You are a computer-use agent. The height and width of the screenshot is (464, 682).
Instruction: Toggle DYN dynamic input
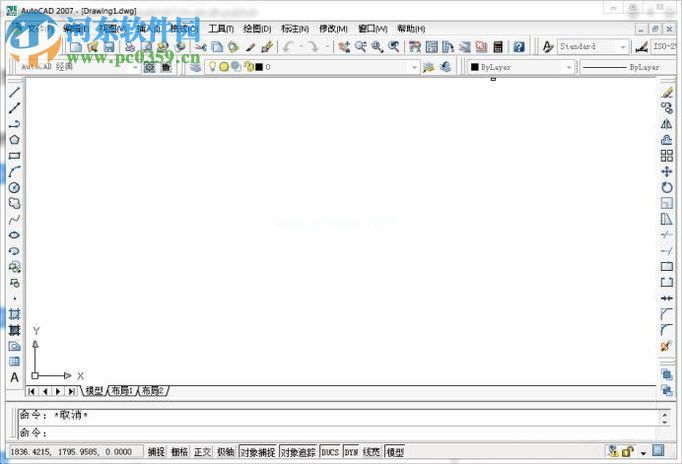(351, 452)
